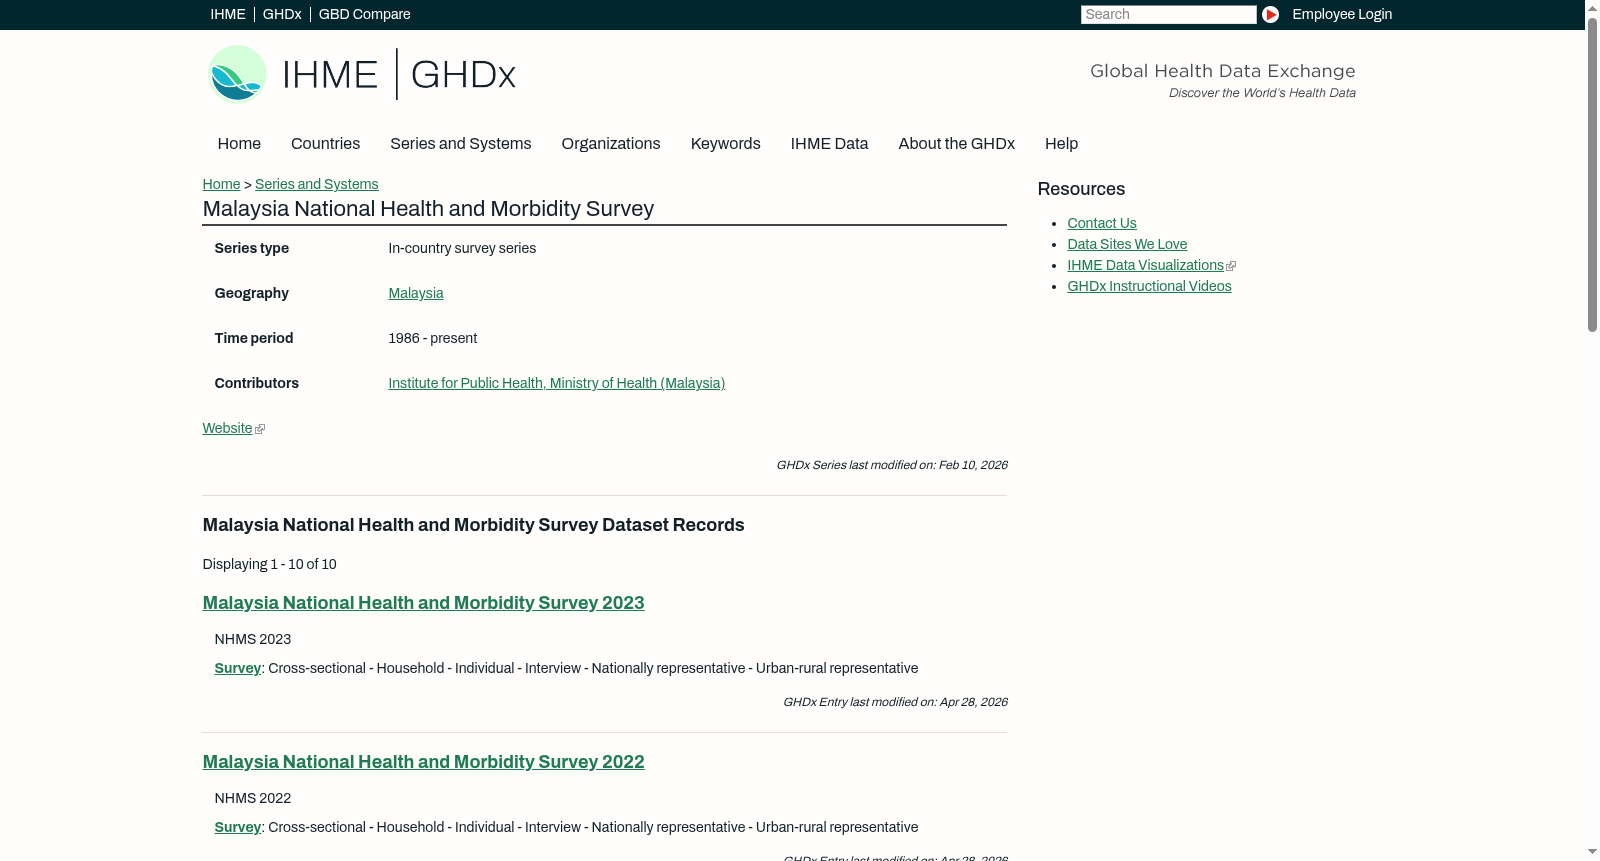Click the 'Resources' sidebar heading
The height and width of the screenshot is (861, 1600).
pyautogui.click(x=1081, y=189)
